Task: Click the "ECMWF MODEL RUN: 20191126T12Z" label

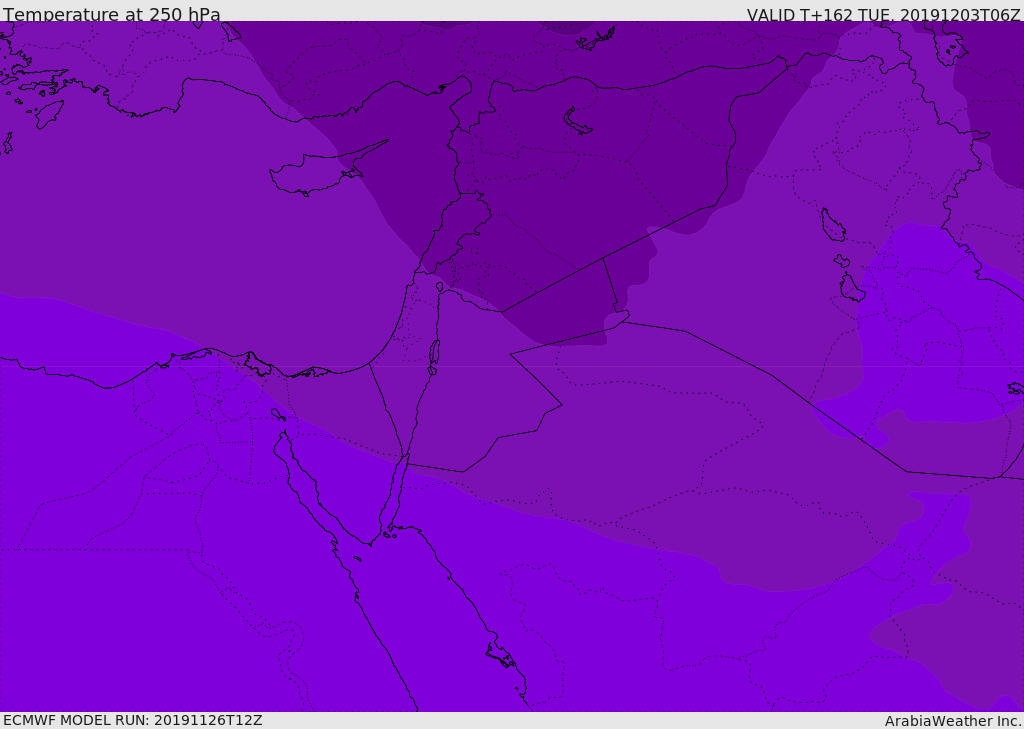Action: (x=133, y=720)
